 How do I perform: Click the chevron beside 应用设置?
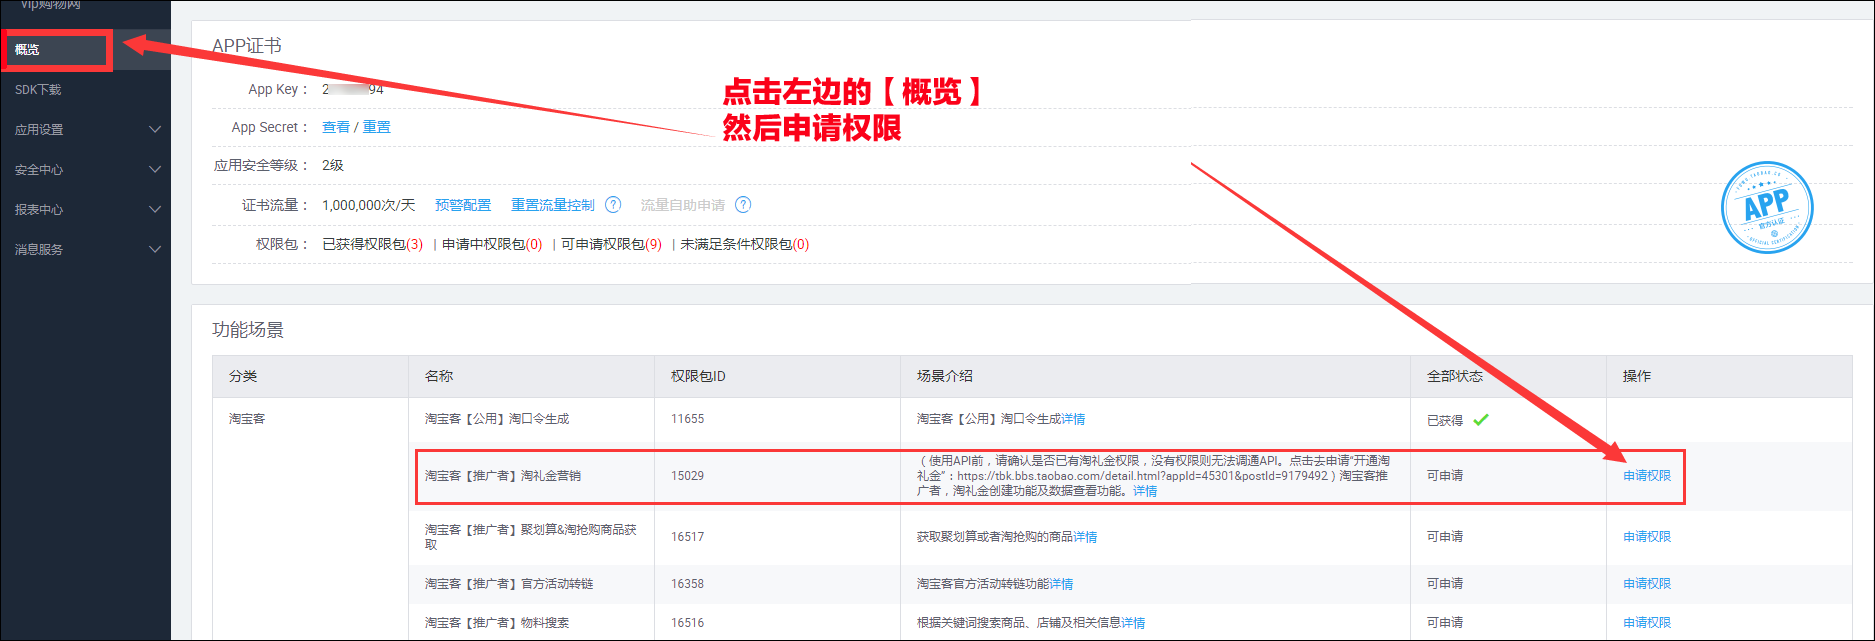[x=155, y=129]
